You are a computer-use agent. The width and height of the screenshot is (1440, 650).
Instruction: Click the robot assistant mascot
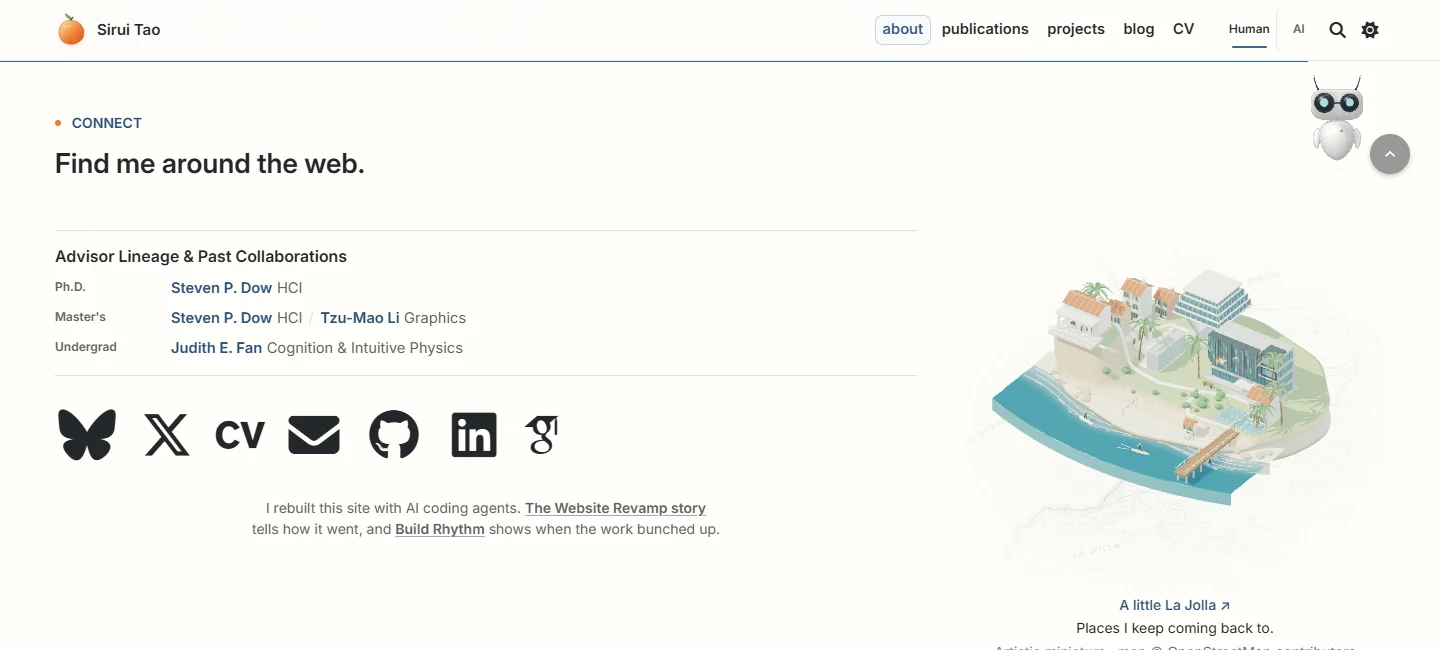coord(1337,118)
